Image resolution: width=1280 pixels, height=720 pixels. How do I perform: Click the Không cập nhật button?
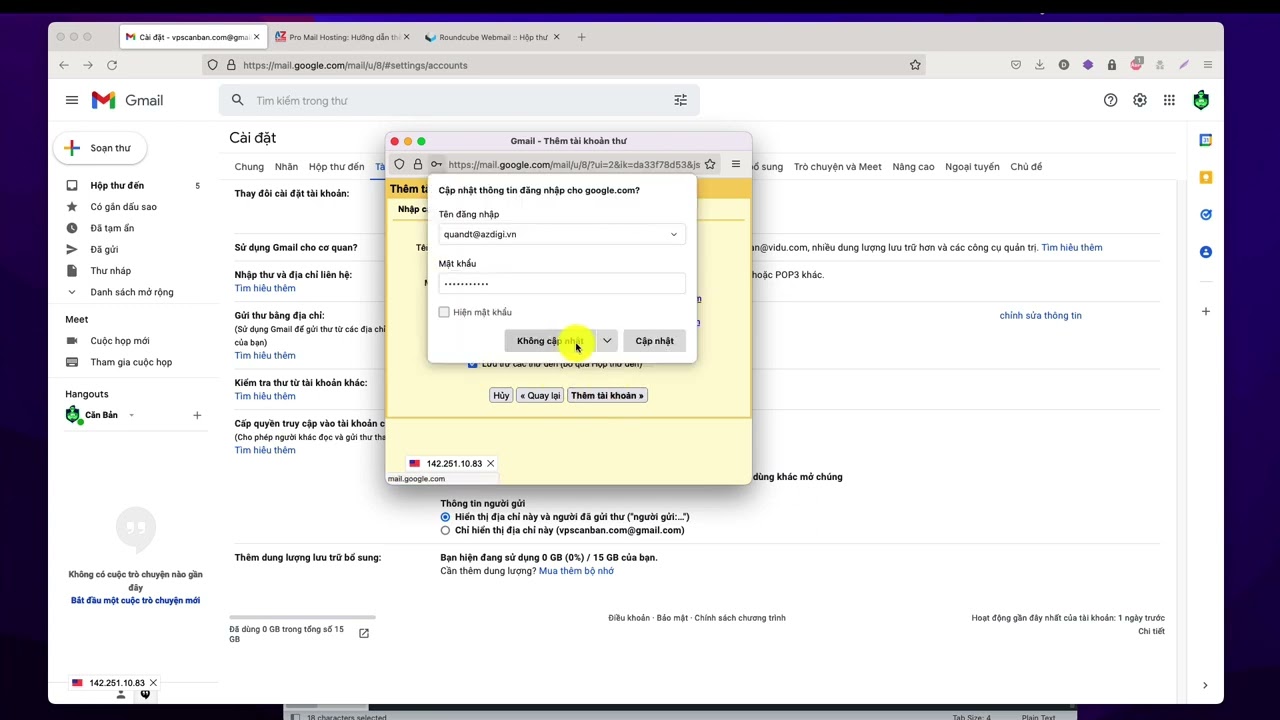(550, 341)
